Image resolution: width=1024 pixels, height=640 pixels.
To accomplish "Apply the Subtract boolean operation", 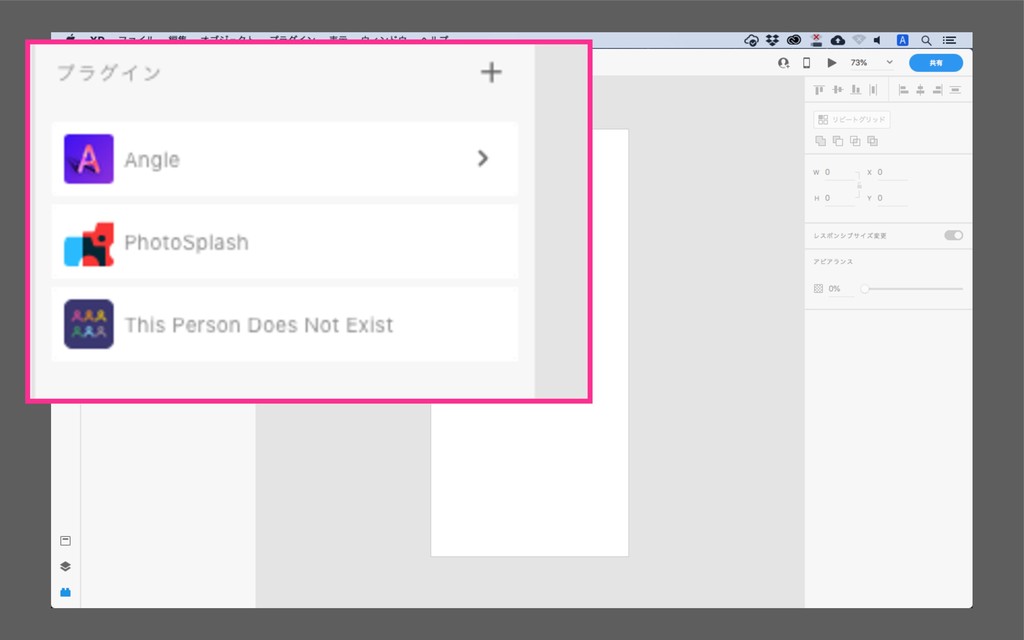I will 838,141.
